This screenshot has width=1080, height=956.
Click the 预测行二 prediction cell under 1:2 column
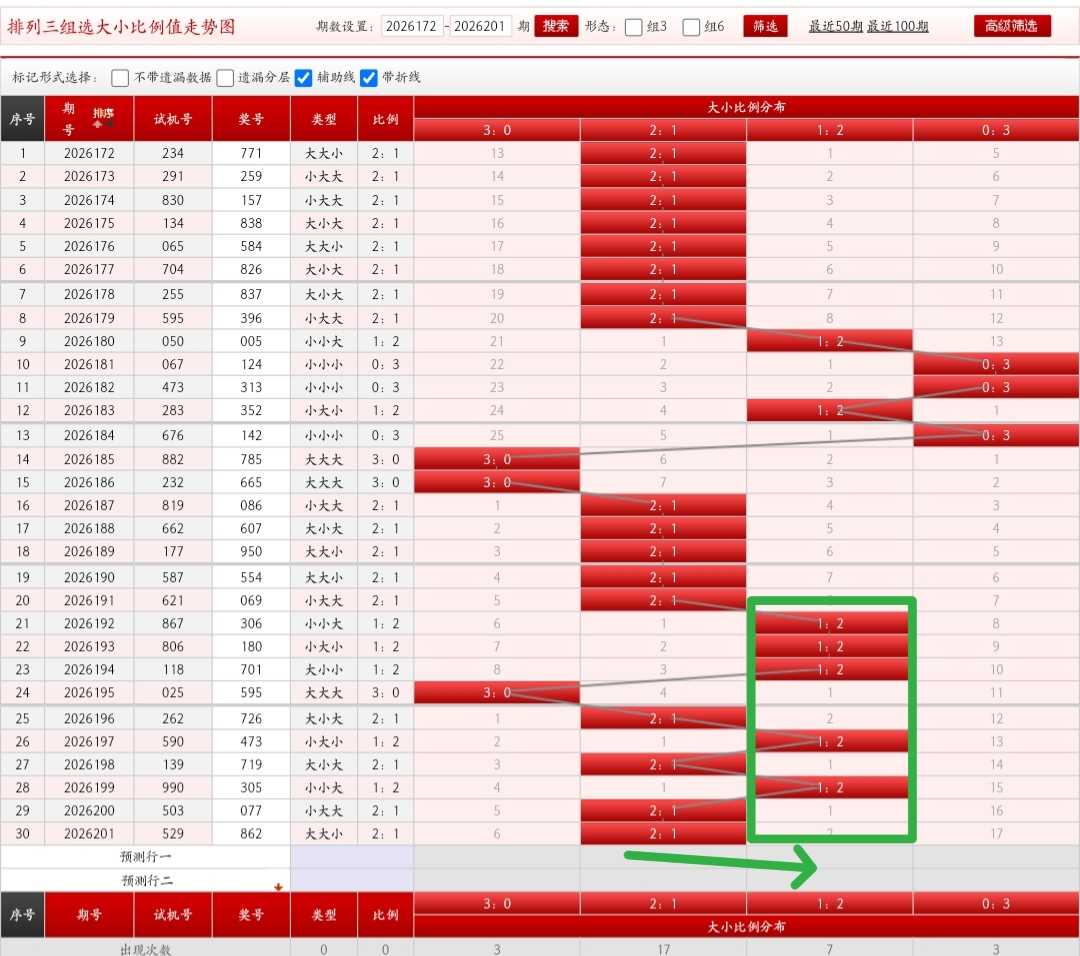[x=830, y=880]
